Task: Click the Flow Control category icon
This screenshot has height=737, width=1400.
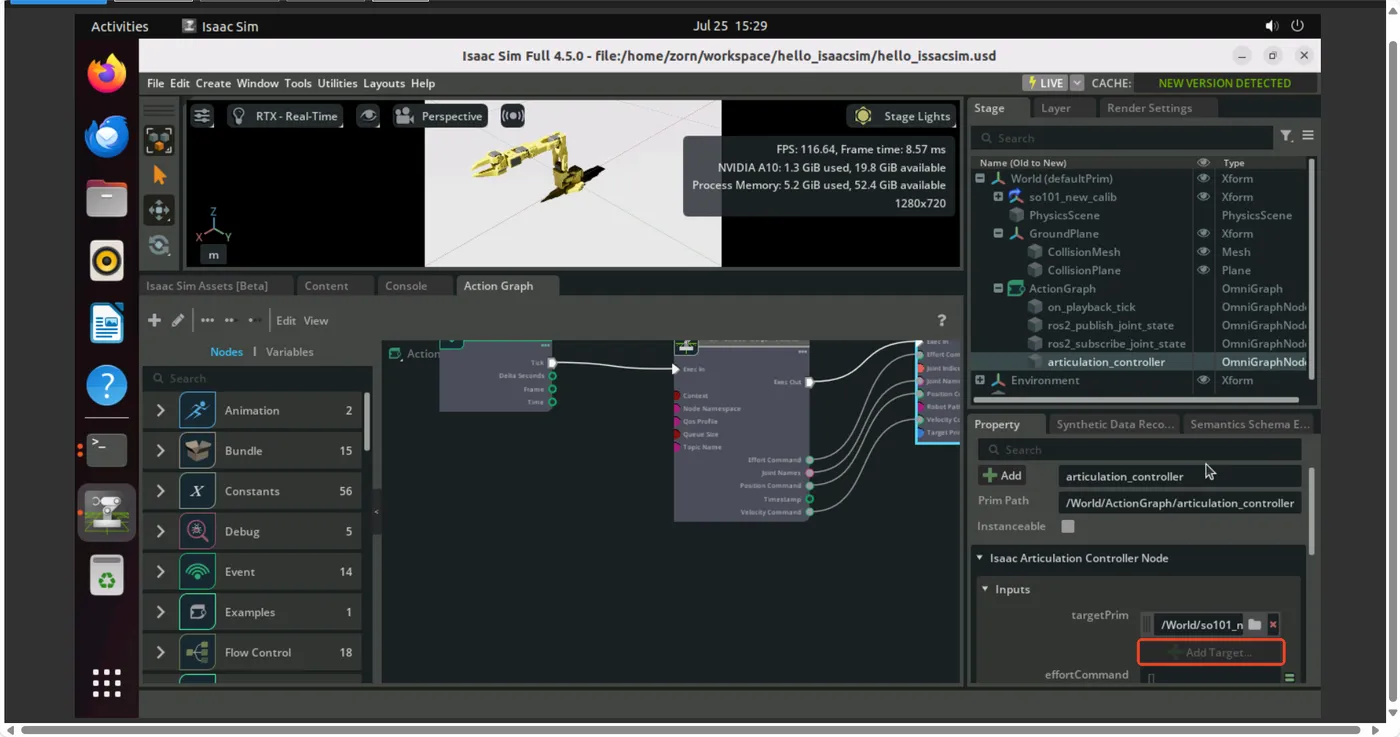Action: pyautogui.click(x=198, y=652)
